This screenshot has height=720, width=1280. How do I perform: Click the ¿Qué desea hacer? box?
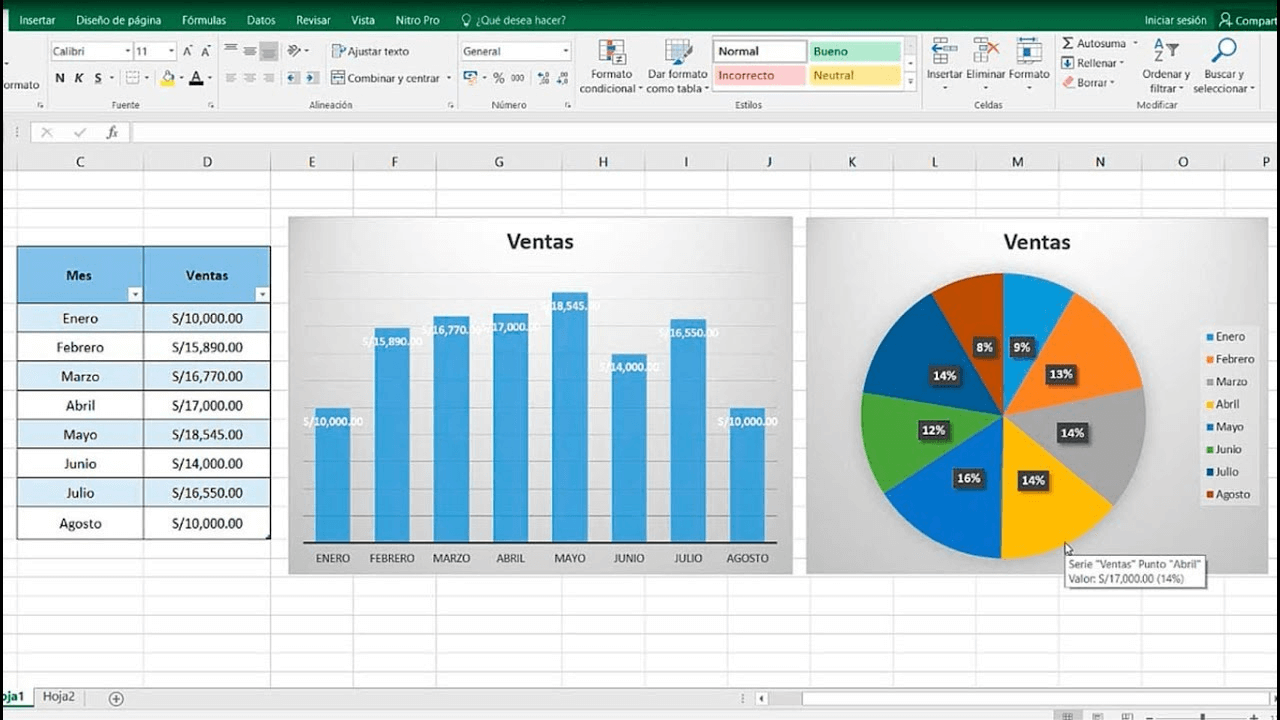pyautogui.click(x=513, y=20)
